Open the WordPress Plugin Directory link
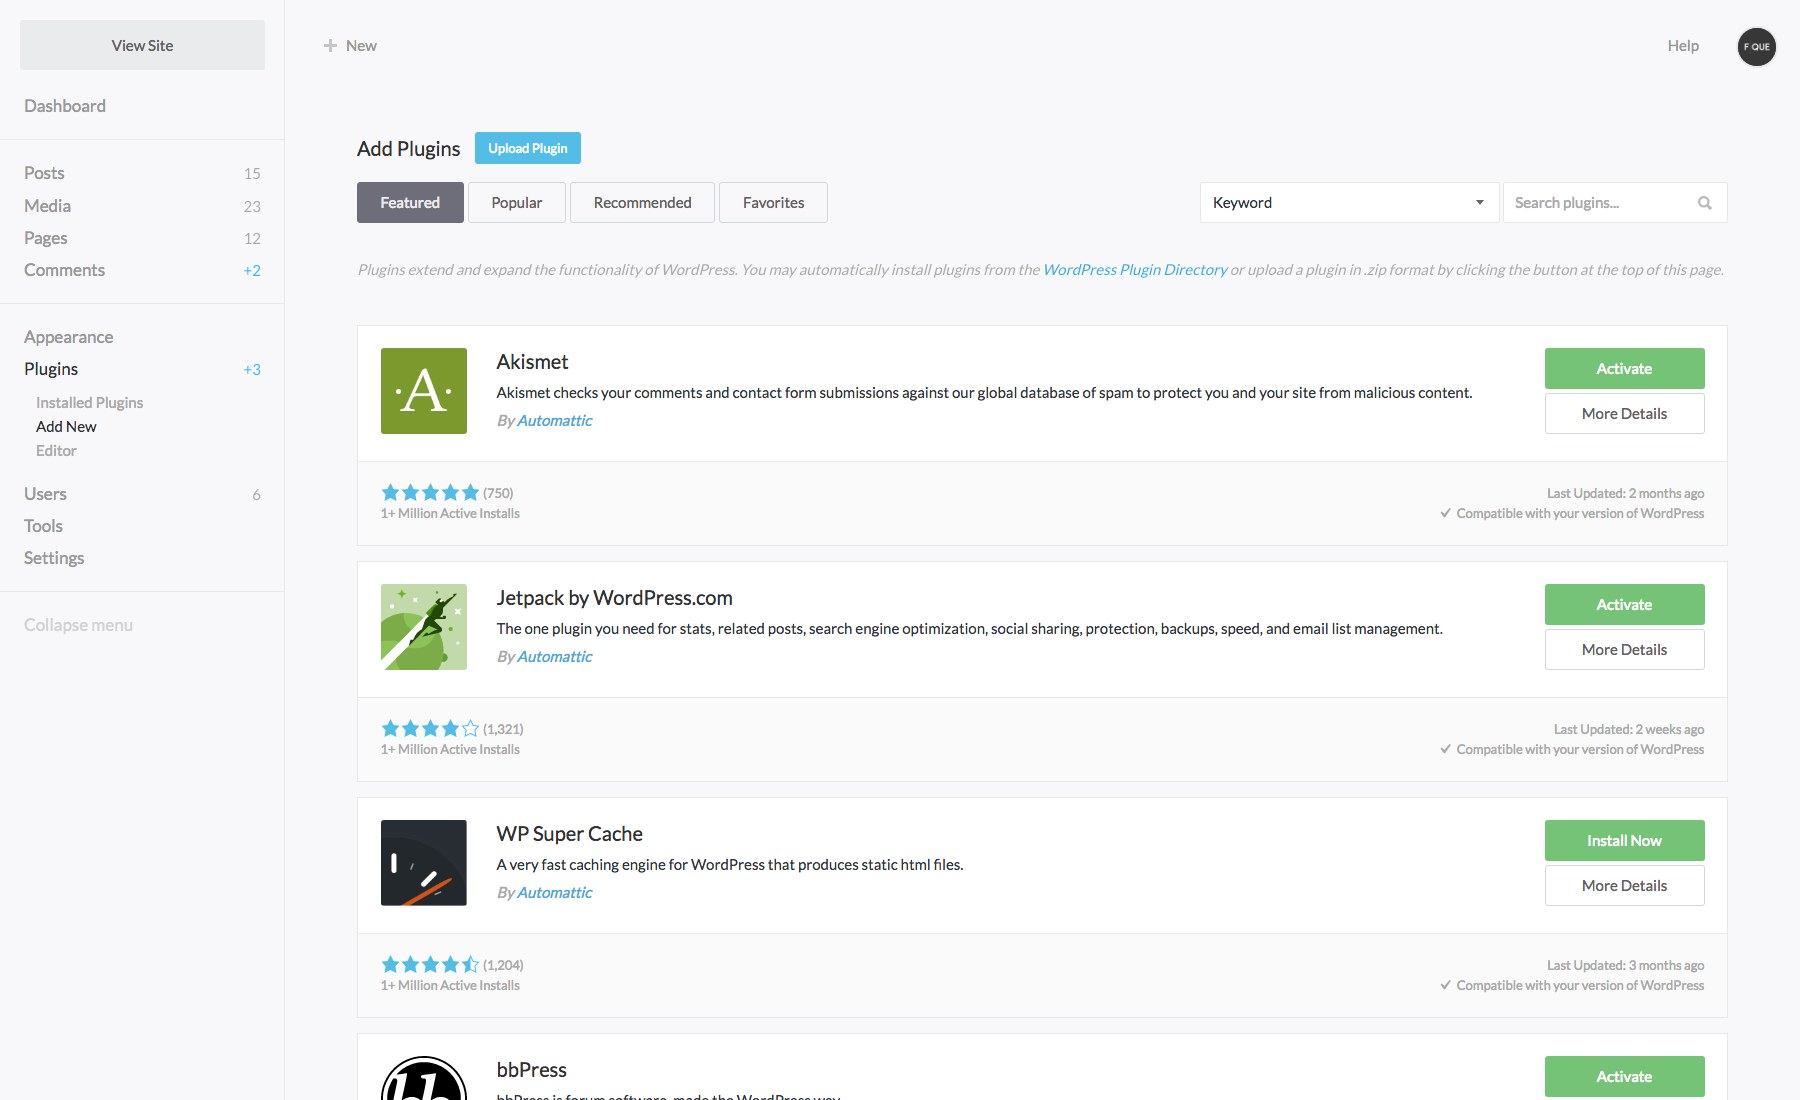The width and height of the screenshot is (1800, 1100). 1135,270
